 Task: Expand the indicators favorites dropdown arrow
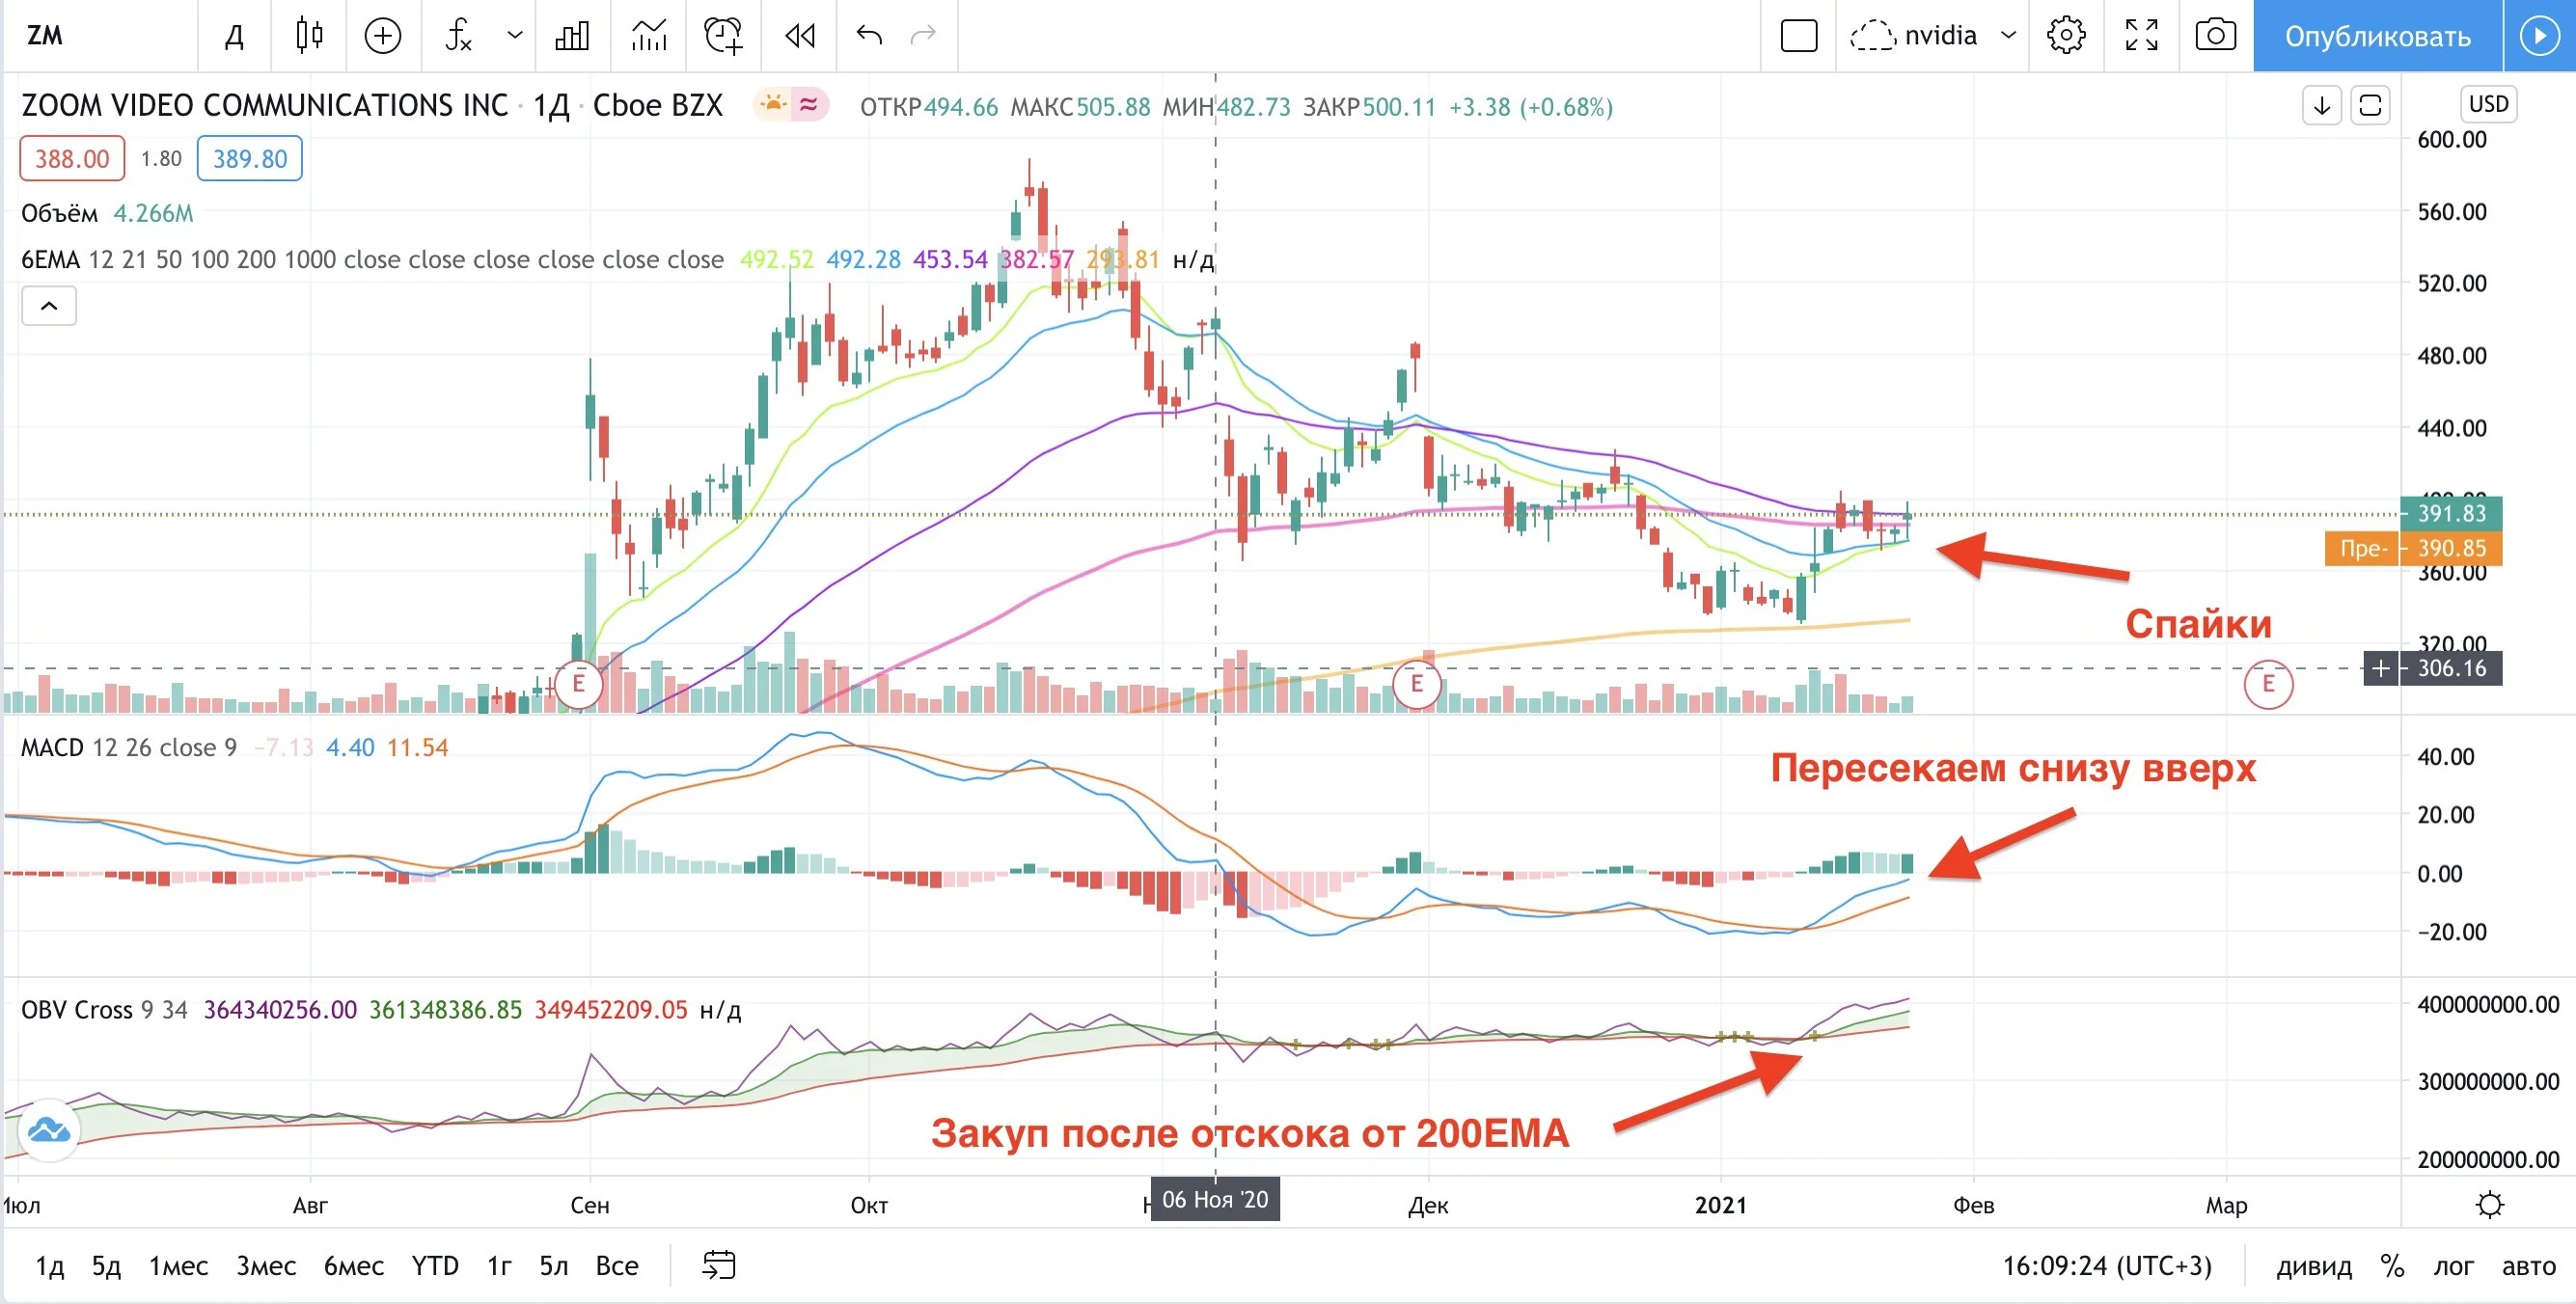(515, 36)
